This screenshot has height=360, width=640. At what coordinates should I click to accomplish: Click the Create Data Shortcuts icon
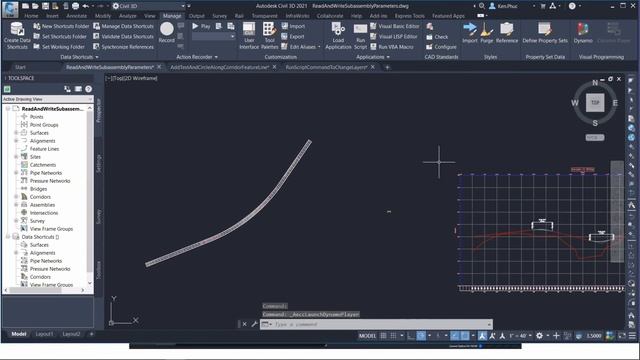[17, 30]
